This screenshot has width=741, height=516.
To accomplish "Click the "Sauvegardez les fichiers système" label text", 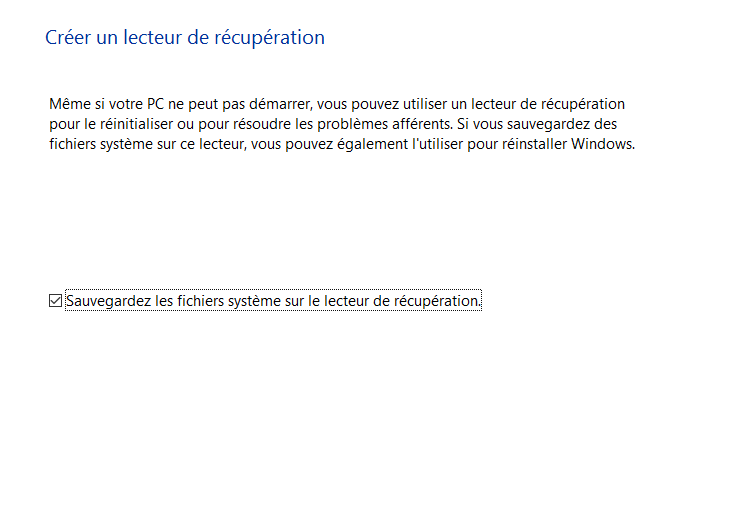I will tap(273, 301).
